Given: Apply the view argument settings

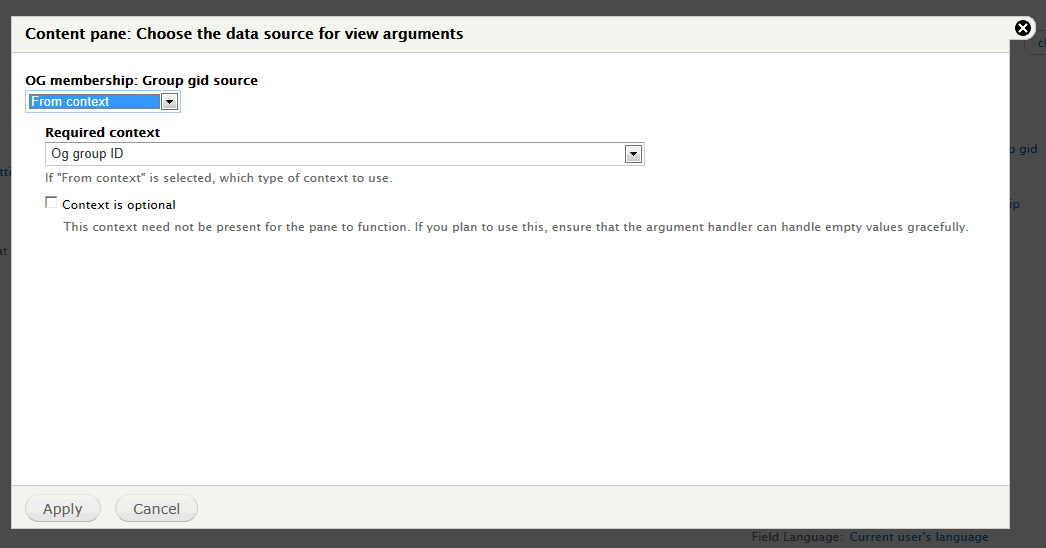Looking at the screenshot, I should coord(62,509).
